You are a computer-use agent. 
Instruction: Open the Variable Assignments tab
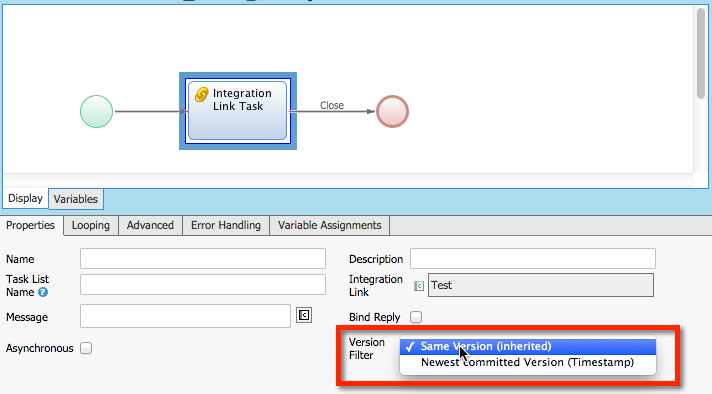[330, 225]
